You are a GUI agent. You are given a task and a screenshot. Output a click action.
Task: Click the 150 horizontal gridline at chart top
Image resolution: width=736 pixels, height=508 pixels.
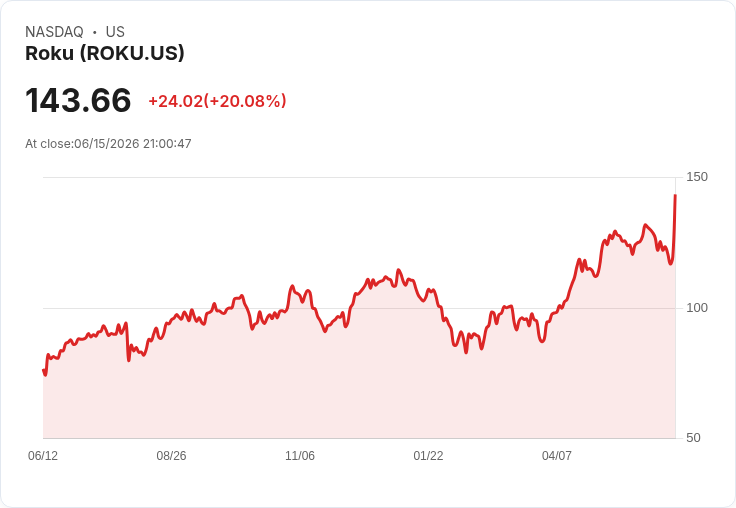click(x=360, y=177)
